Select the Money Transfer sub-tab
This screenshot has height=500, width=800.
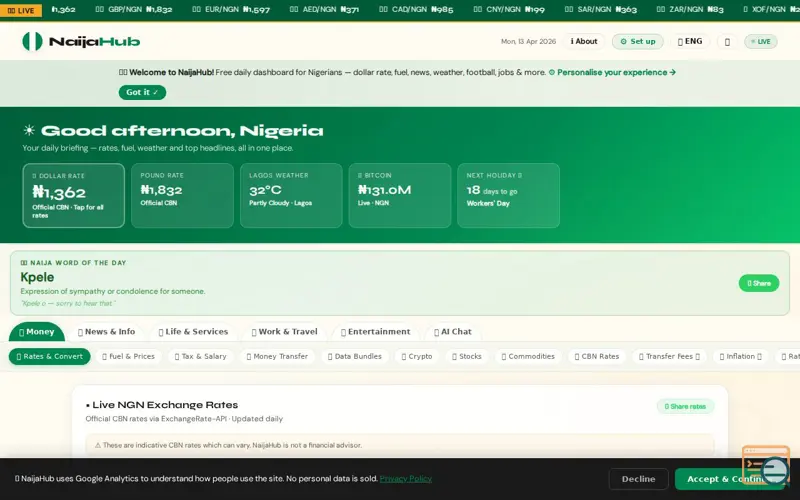pyautogui.click(x=278, y=357)
